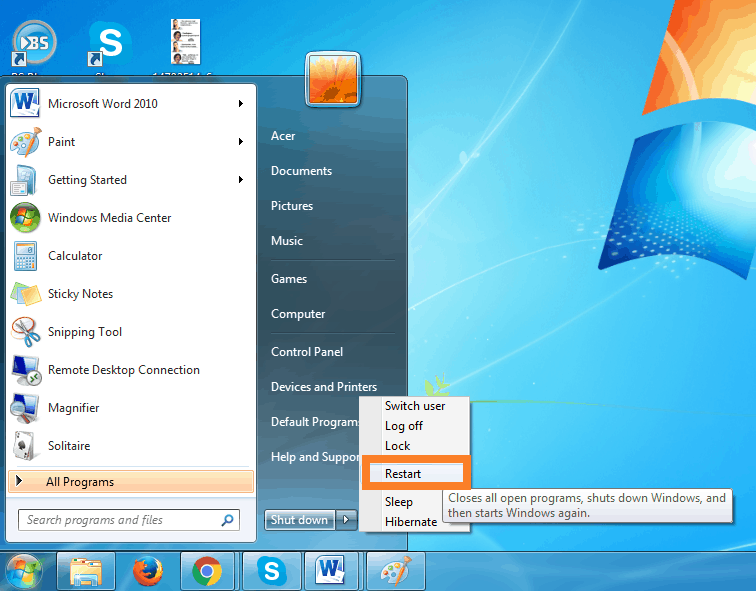
Task: Expand Microsoft Word 2010 jump list arrow
Action: pyautogui.click(x=241, y=103)
